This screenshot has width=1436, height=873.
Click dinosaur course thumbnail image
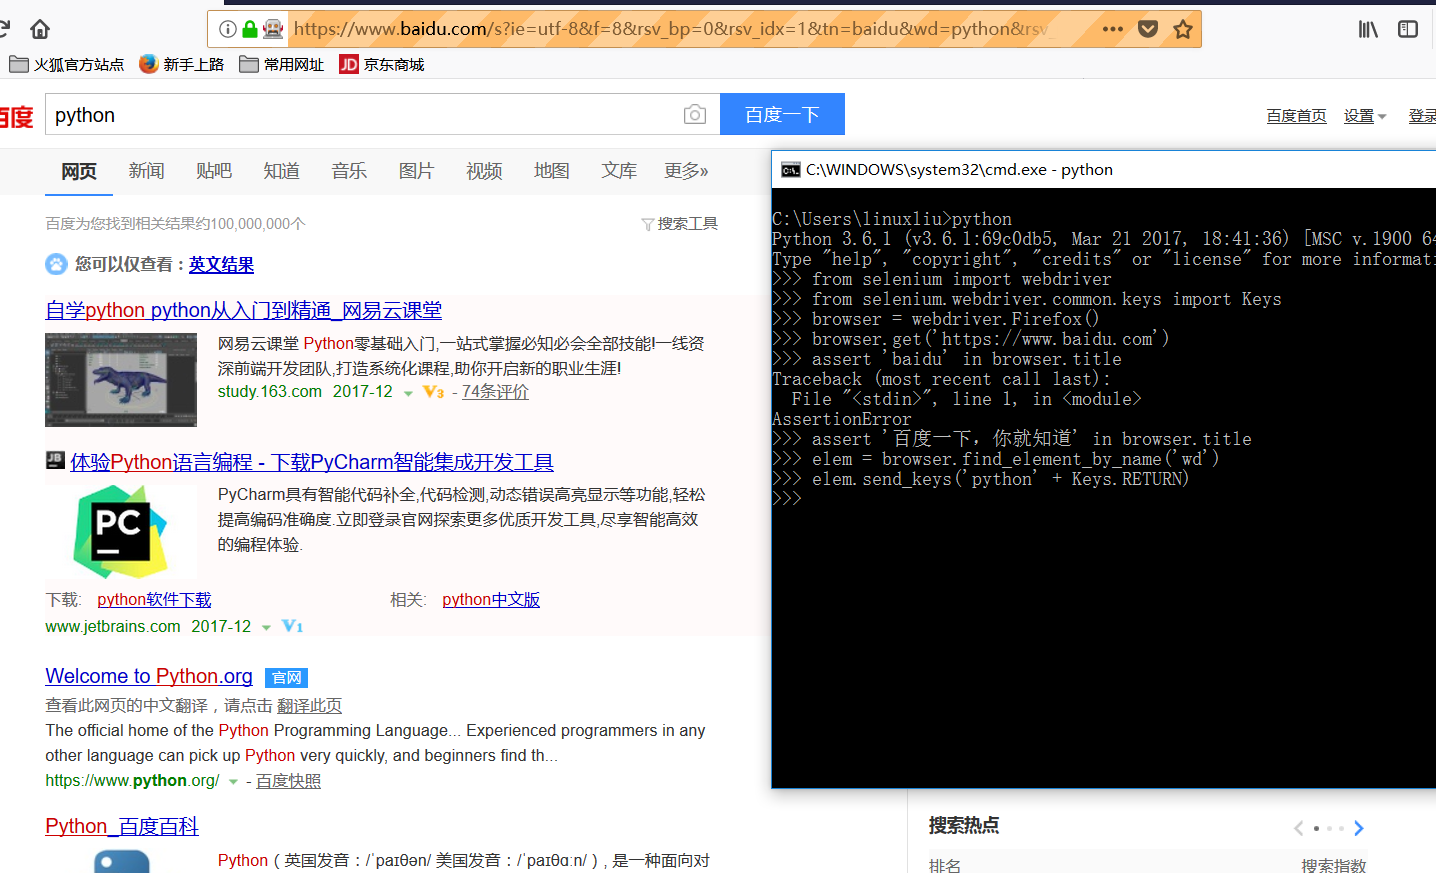[x=121, y=380]
